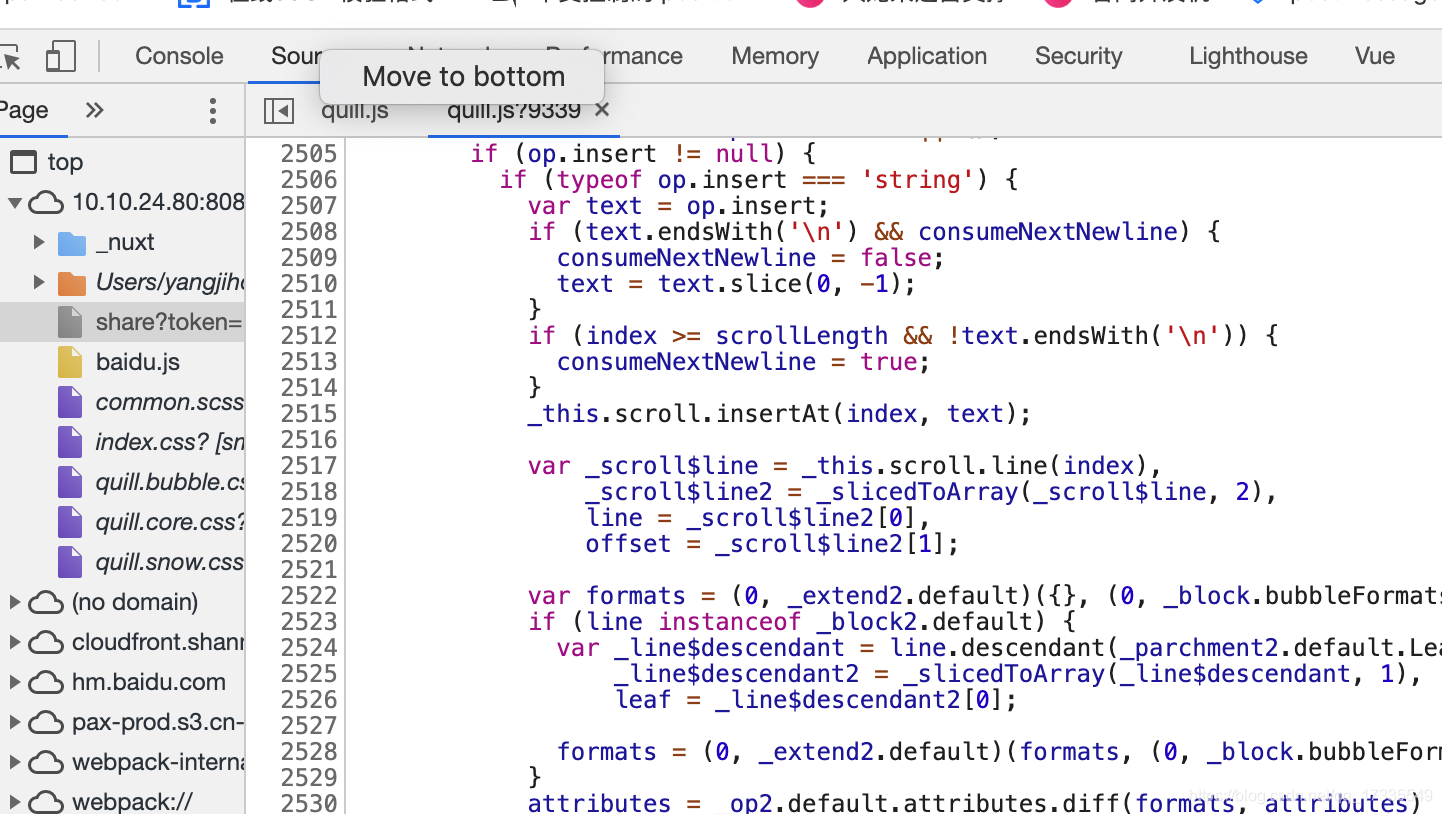Expand the pax-prod.s3.cn domain node
Screen dimensions: 1442x814
pyautogui.click(x=15, y=722)
